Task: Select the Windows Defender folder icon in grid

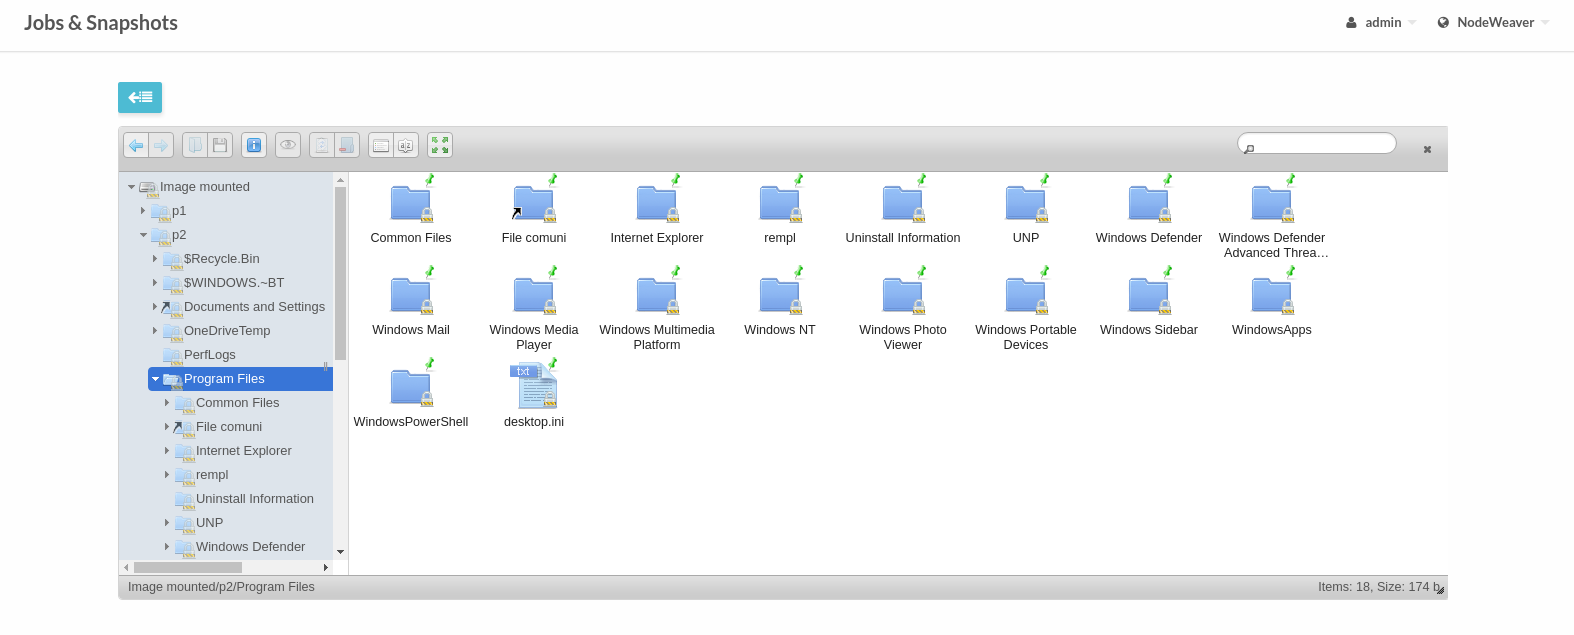Action: (x=1149, y=203)
